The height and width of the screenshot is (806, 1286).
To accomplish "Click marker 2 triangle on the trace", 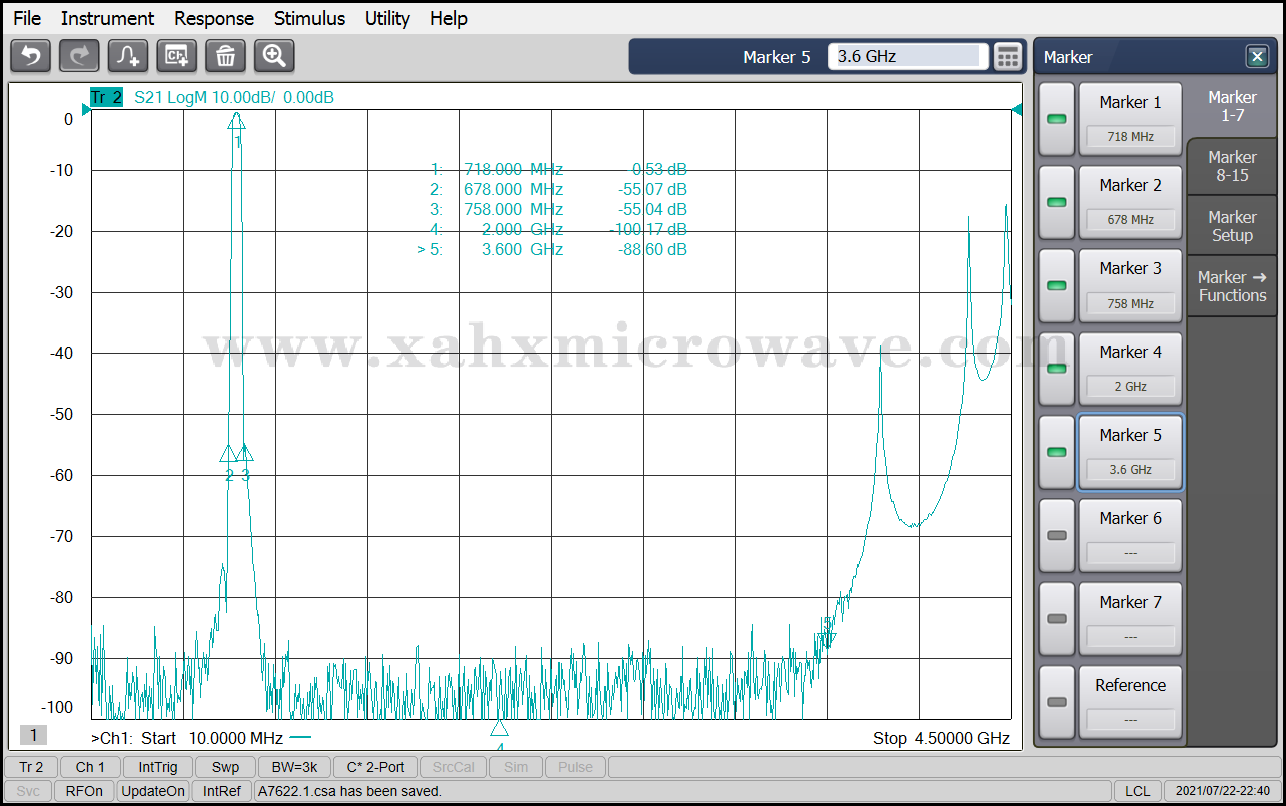I will pos(228,454).
